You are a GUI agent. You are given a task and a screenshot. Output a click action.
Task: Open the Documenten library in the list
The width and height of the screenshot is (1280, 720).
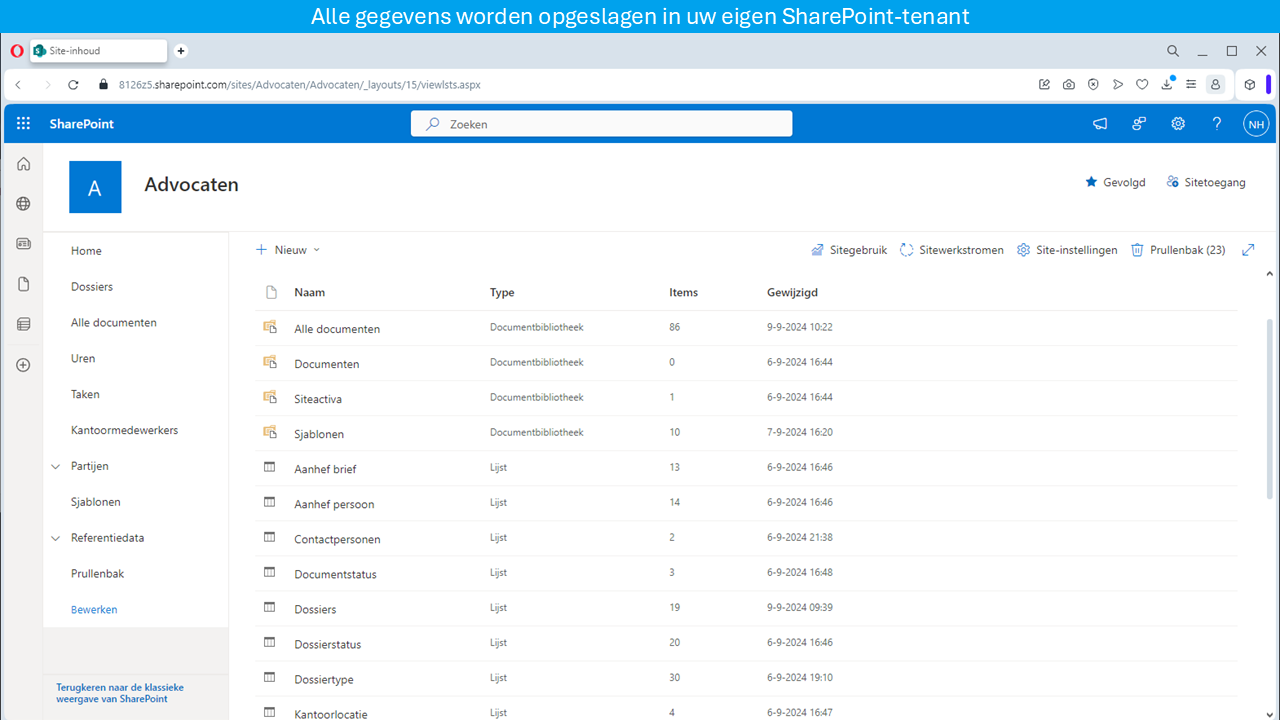click(327, 364)
